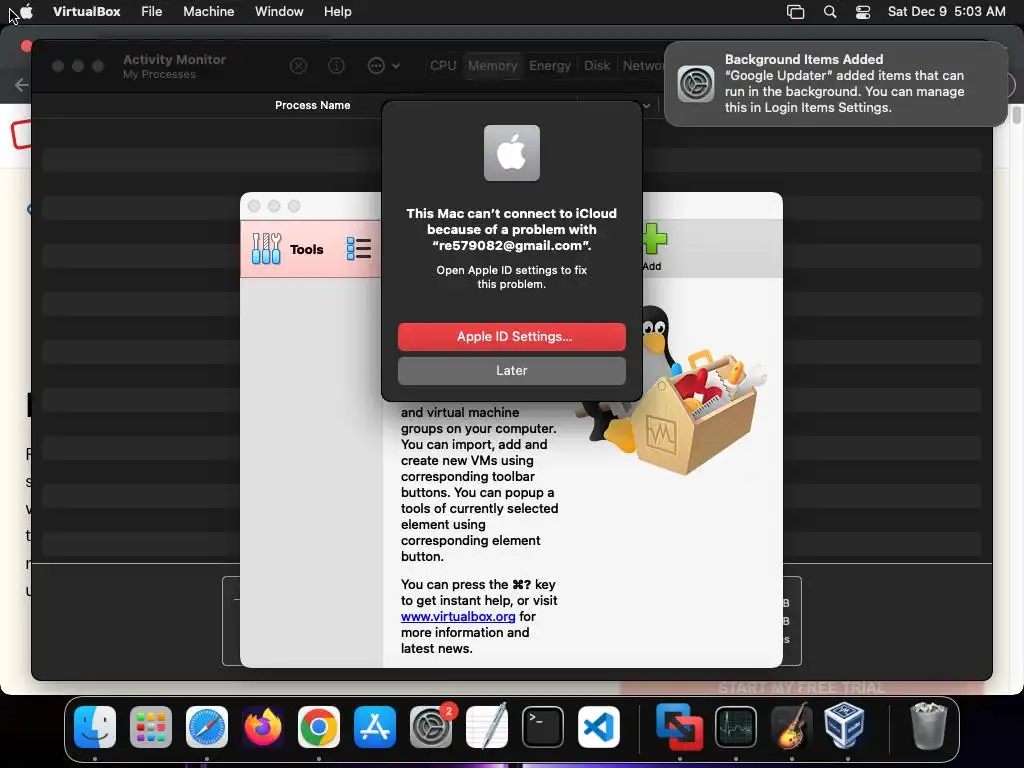1024x768 pixels.
Task: Open the Tools list menu icon
Action: (359, 249)
